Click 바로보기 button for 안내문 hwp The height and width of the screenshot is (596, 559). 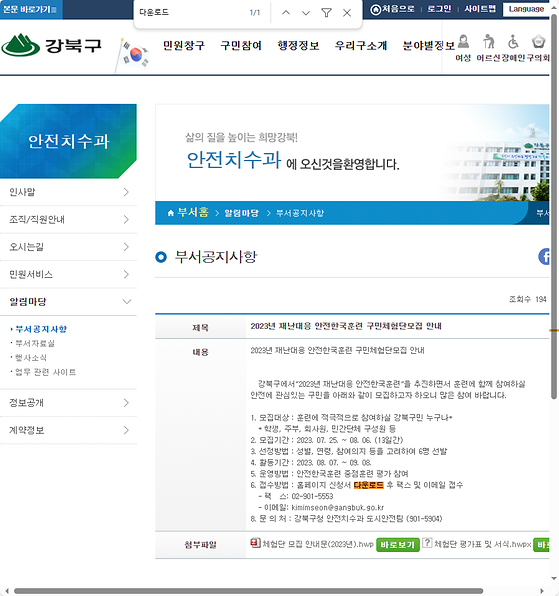tap(398, 545)
